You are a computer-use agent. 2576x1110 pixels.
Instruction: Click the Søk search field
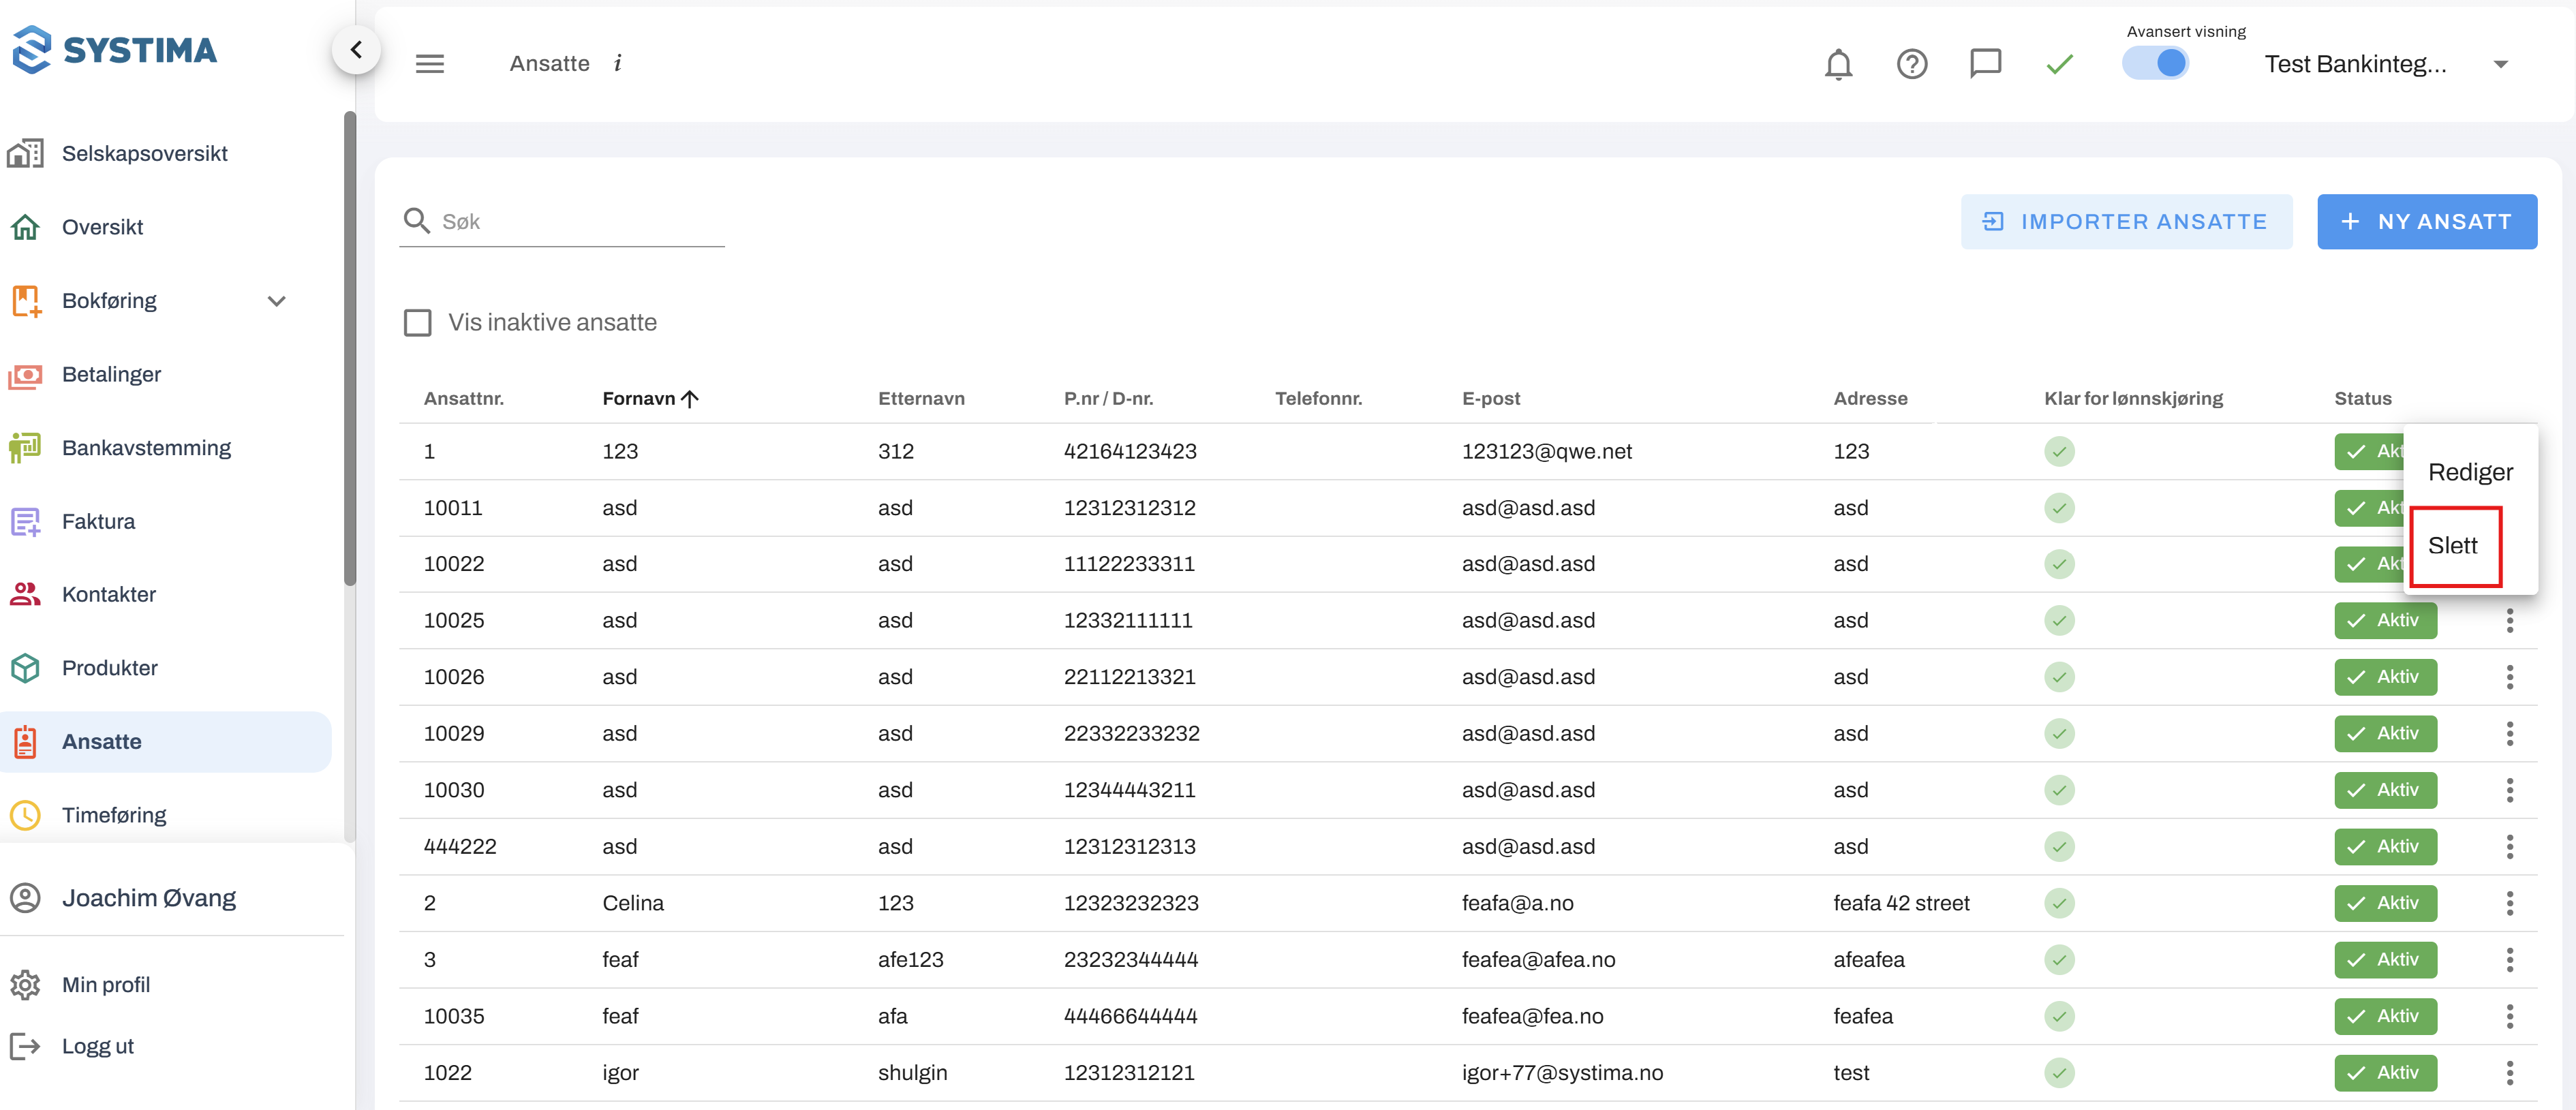(x=580, y=222)
